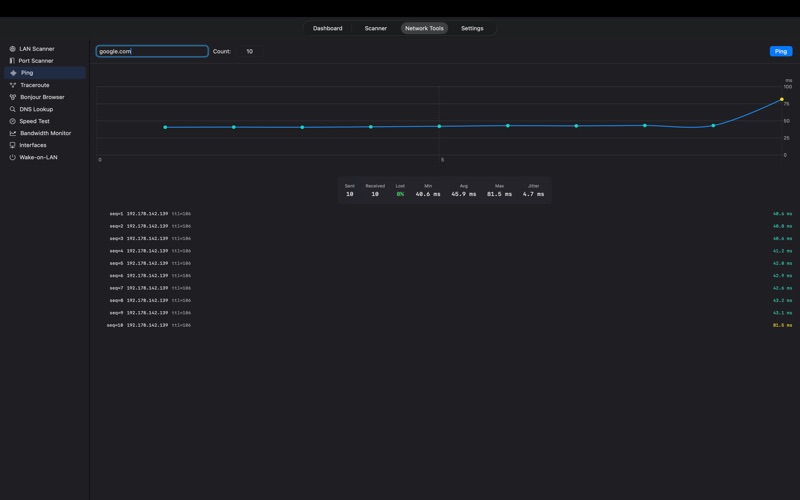Viewport: 800px width, 500px height.
Task: Select the LAN Scanner label
Action: tap(37, 49)
